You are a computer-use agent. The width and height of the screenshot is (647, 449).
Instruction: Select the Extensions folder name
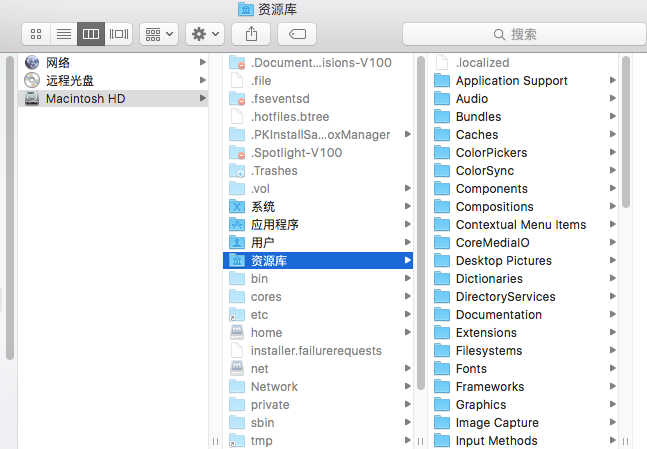tap(486, 333)
